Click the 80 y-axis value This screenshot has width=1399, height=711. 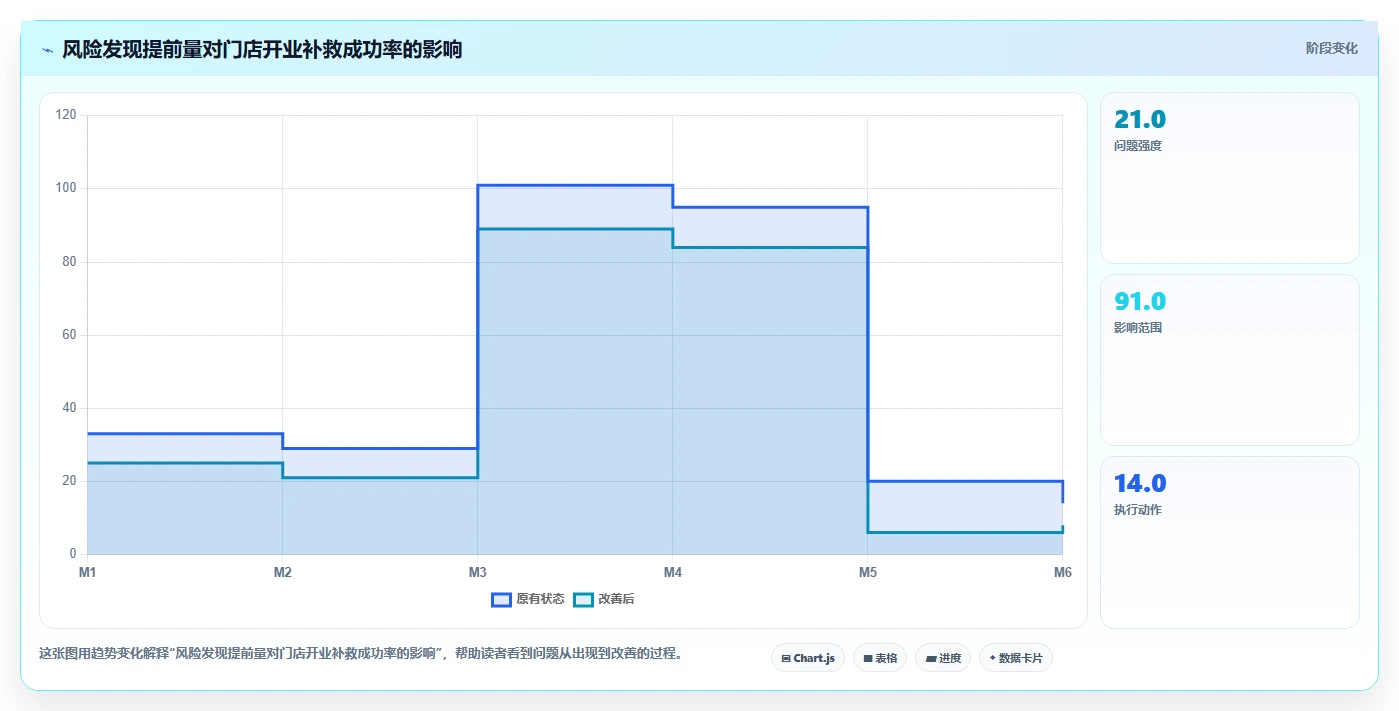69,262
